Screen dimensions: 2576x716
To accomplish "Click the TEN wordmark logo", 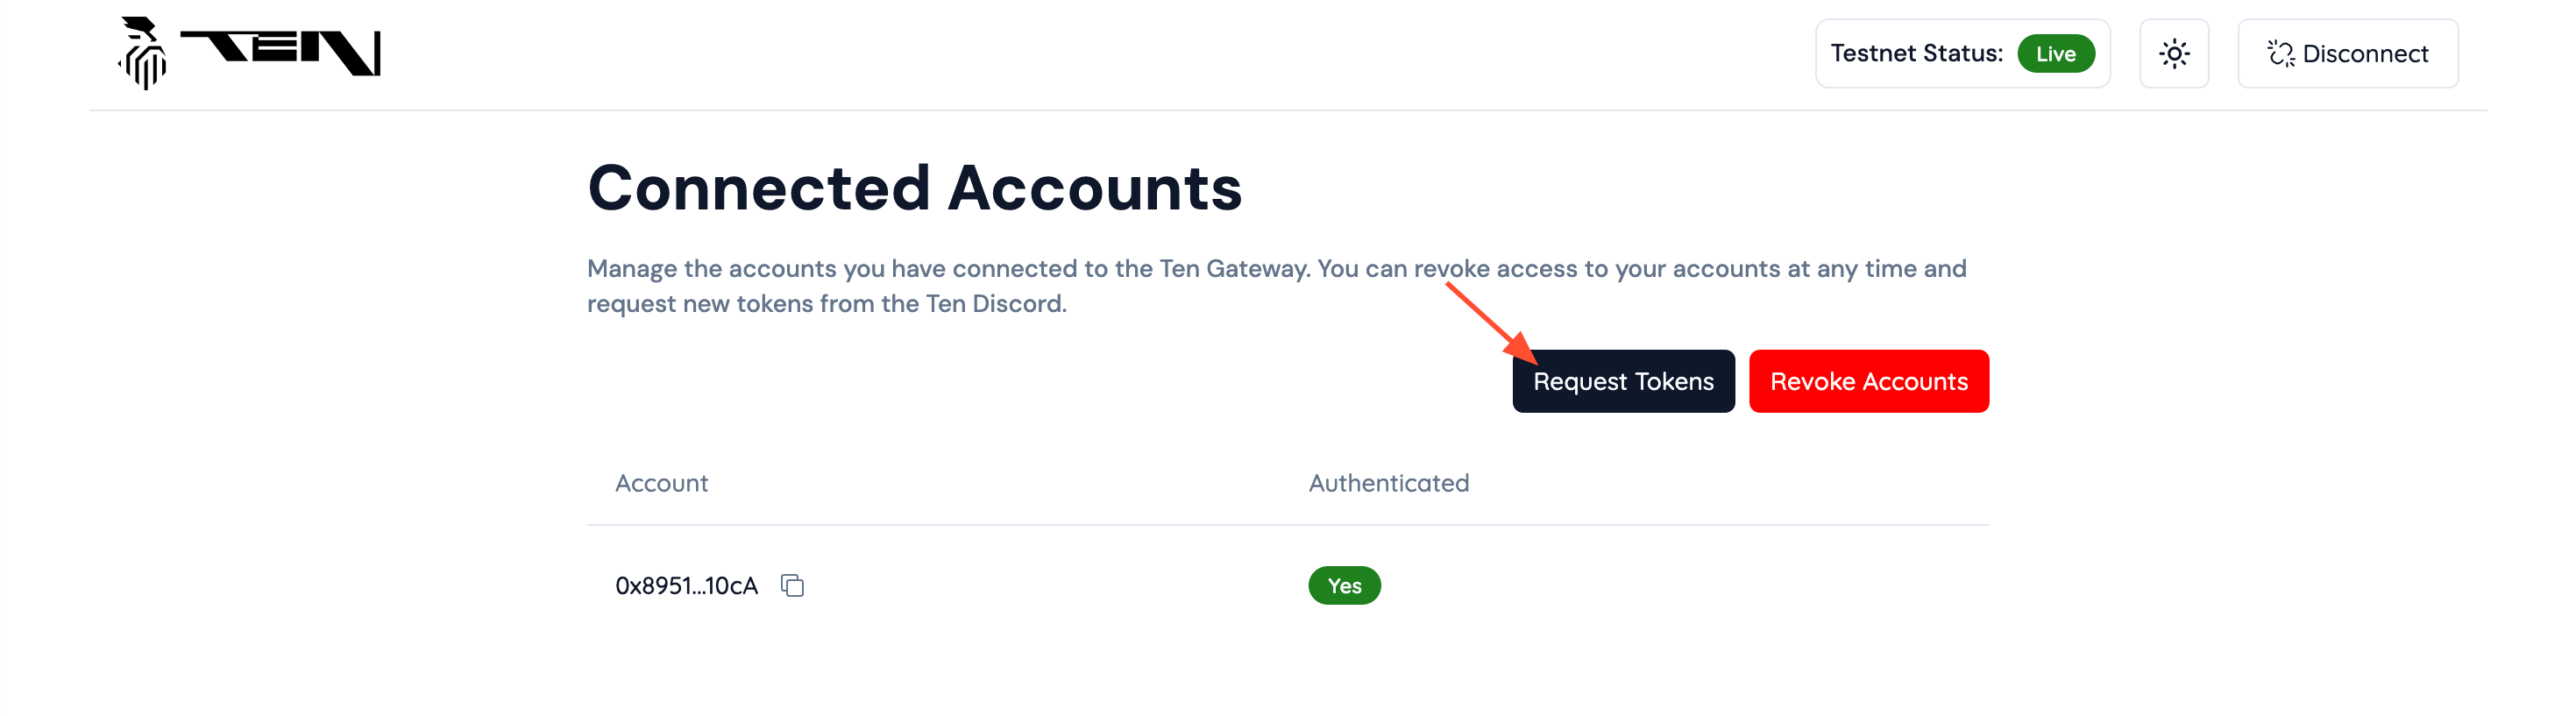I will tap(280, 53).
